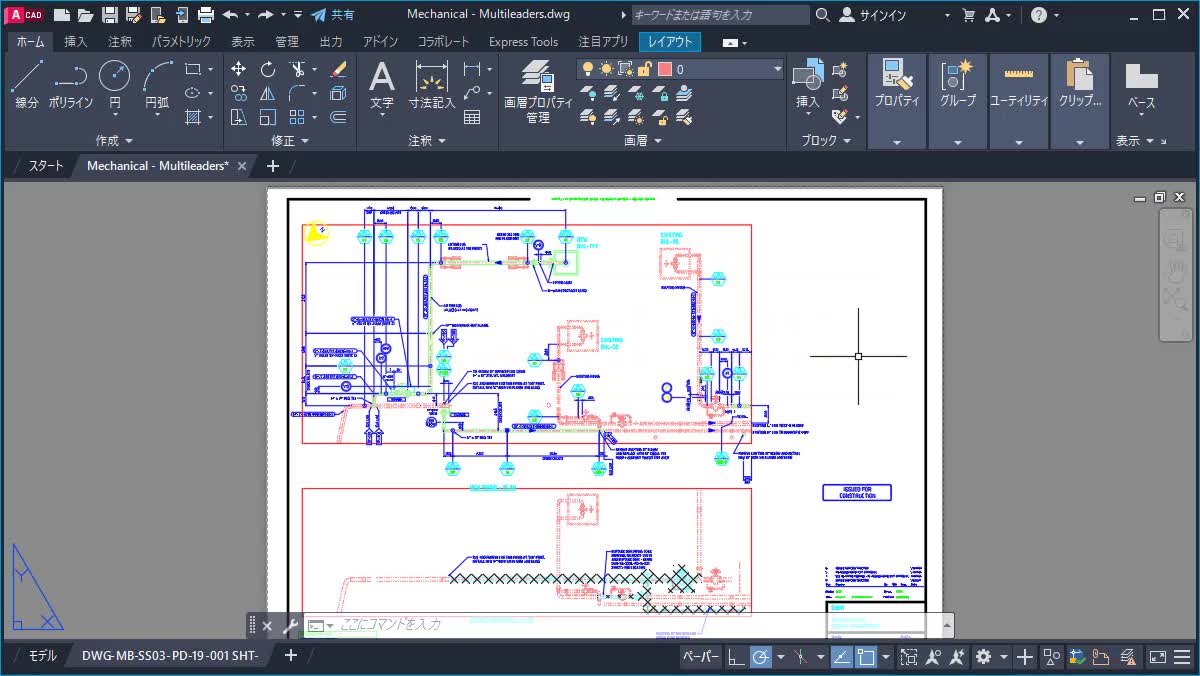
Task: Open the グループ panel flyout
Action: pos(957,142)
